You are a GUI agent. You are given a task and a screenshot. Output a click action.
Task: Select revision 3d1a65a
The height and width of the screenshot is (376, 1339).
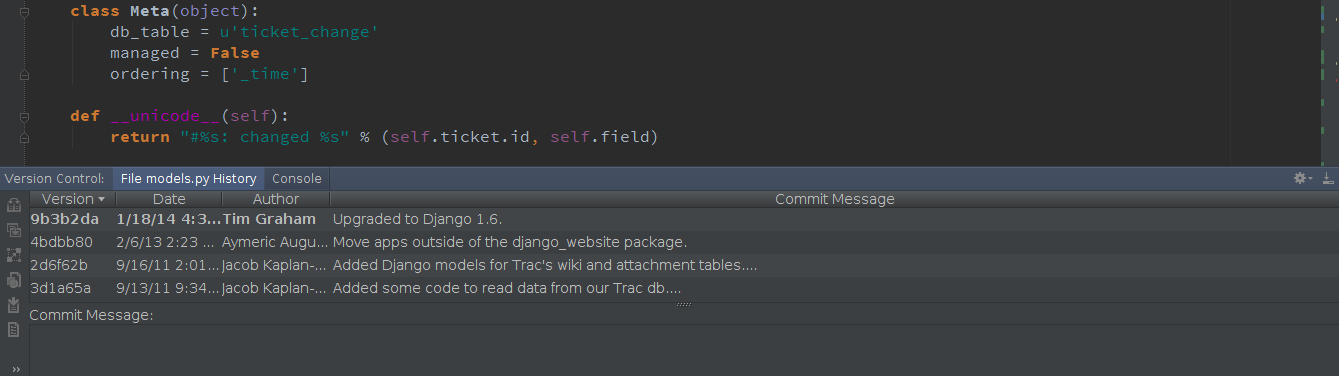point(60,288)
